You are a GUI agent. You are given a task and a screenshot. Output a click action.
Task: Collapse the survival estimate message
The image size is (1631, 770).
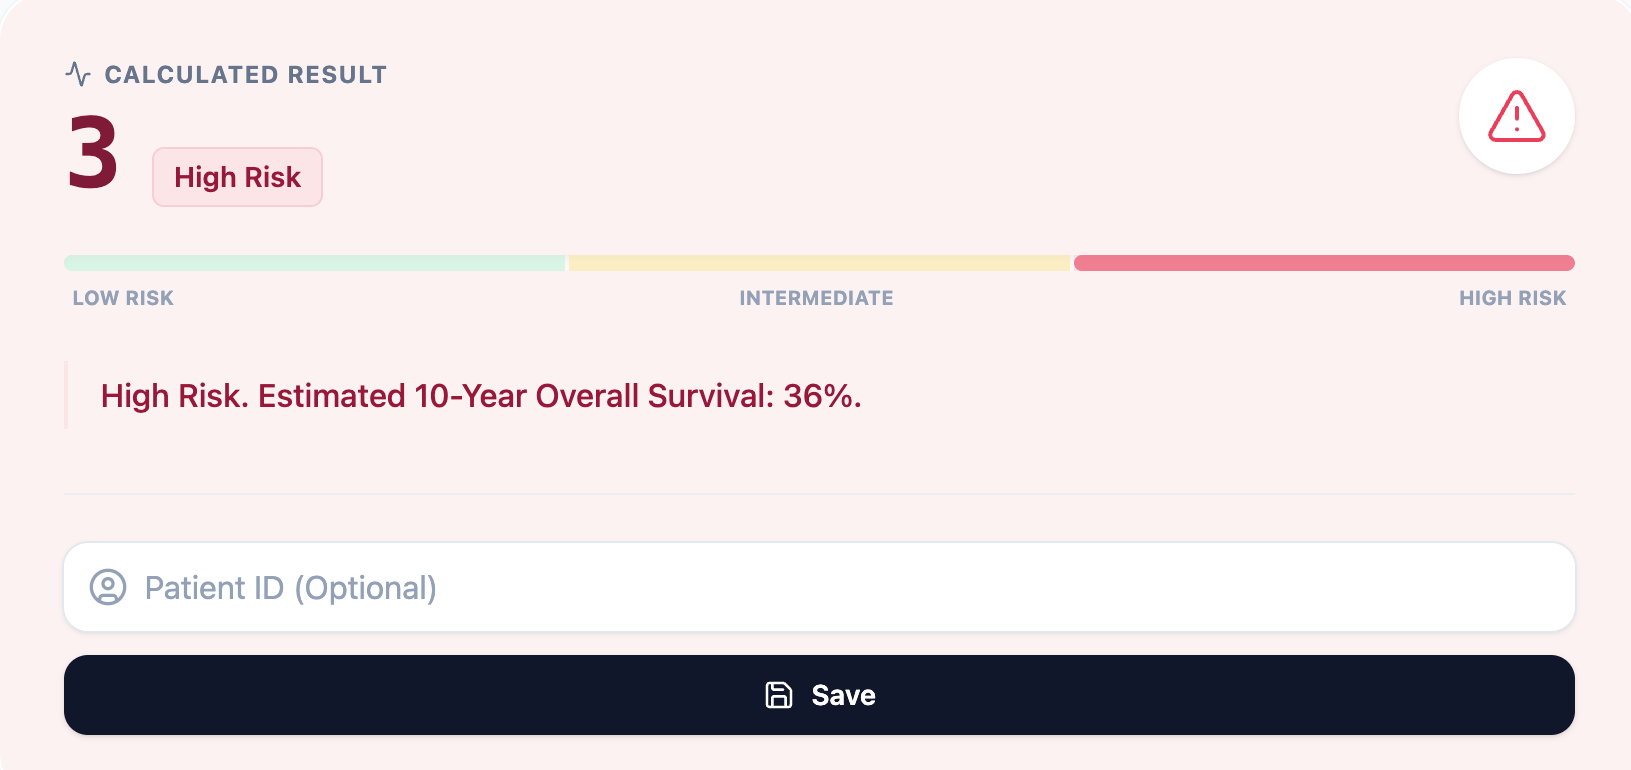point(480,396)
